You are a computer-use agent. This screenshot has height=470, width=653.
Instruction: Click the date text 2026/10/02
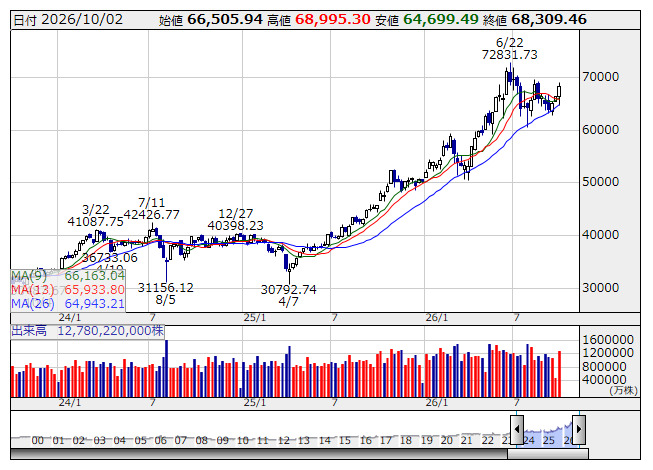[x=82, y=20]
